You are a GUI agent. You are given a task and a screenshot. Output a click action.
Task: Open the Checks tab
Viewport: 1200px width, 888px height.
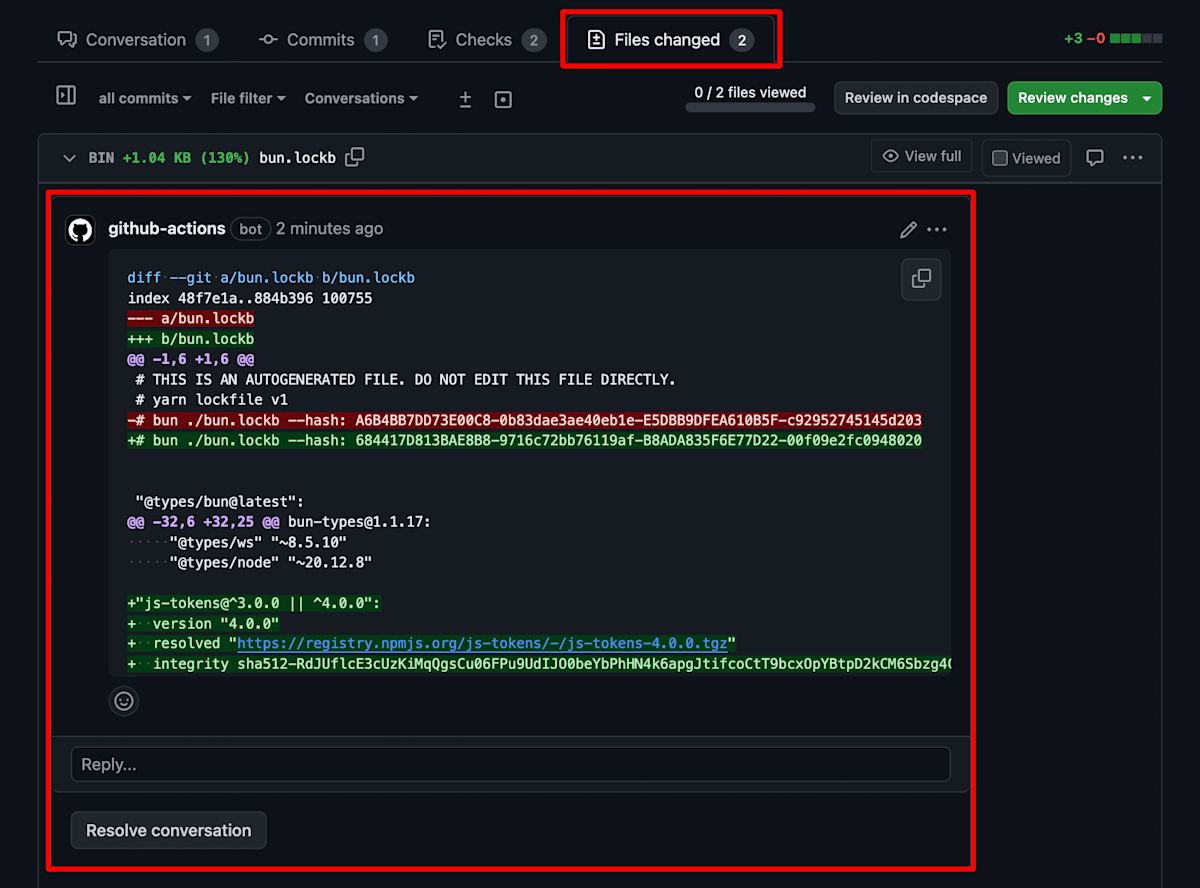(x=485, y=40)
